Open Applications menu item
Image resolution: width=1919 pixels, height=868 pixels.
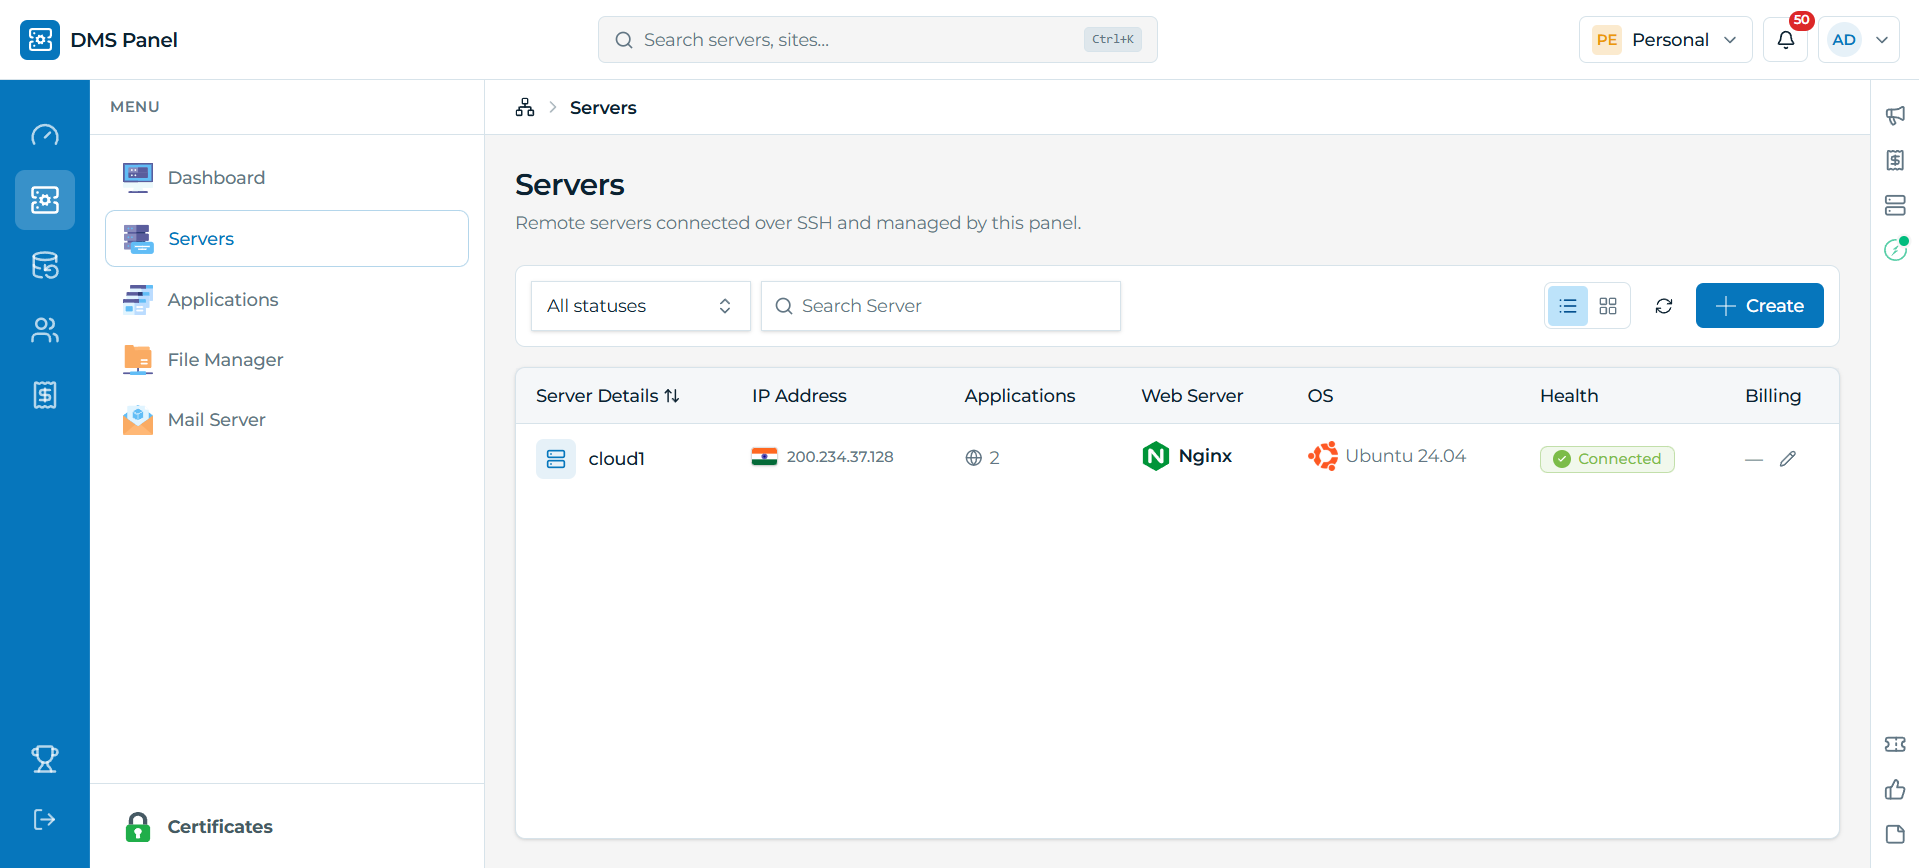coord(287,299)
